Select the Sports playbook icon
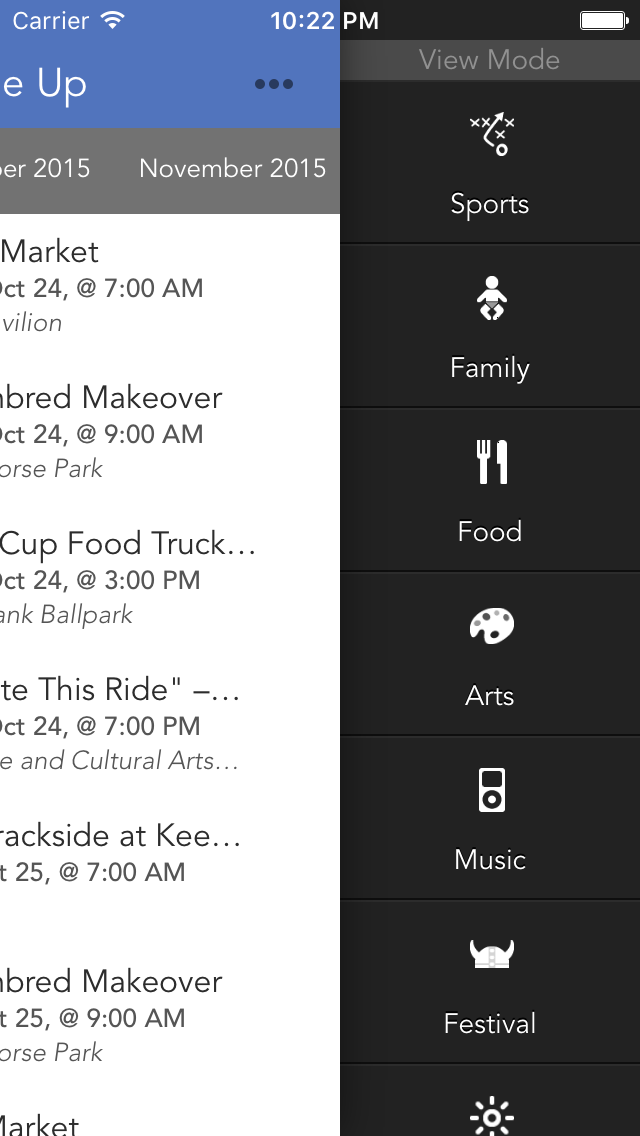This screenshot has width=640, height=1136. [x=492, y=135]
